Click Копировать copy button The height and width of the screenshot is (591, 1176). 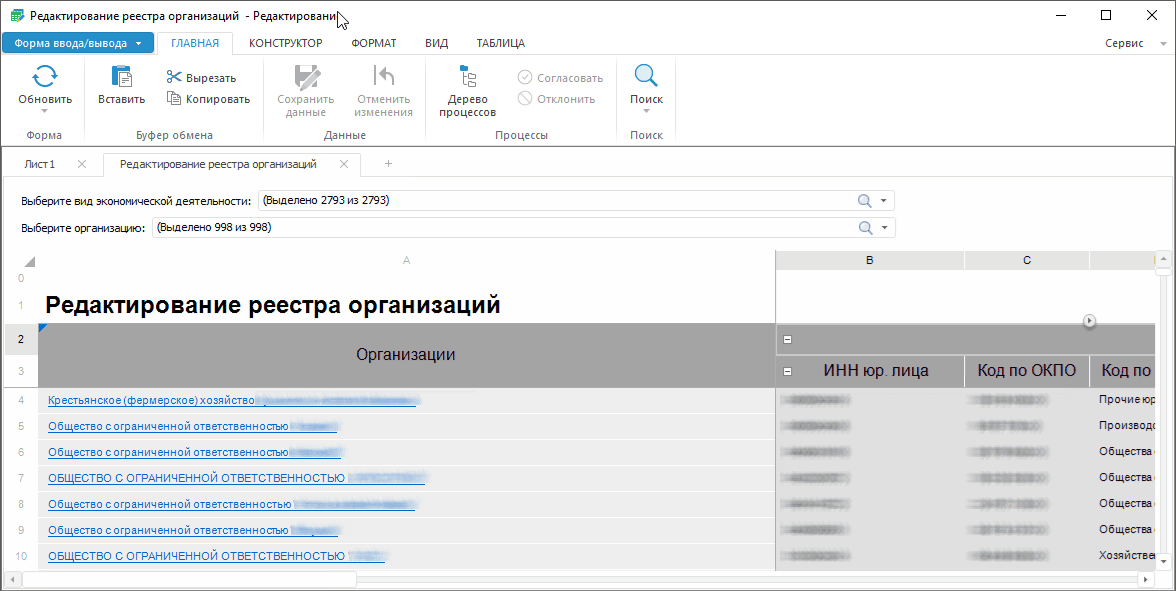(208, 98)
